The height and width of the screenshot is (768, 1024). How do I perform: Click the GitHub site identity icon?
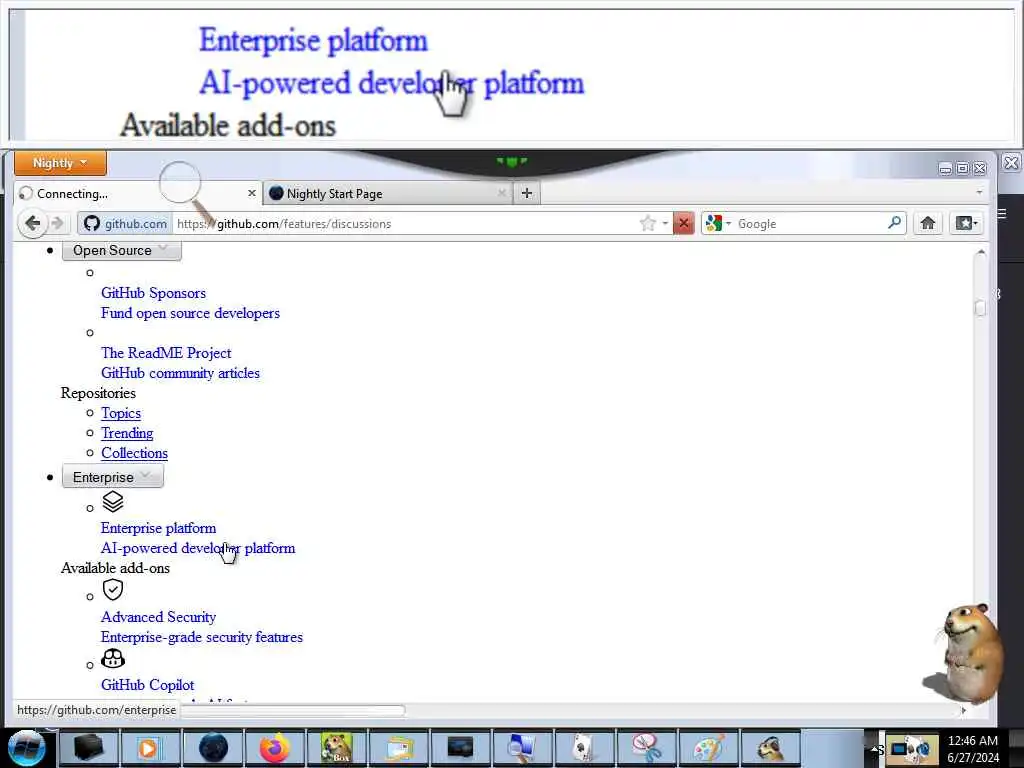[x=92, y=223]
